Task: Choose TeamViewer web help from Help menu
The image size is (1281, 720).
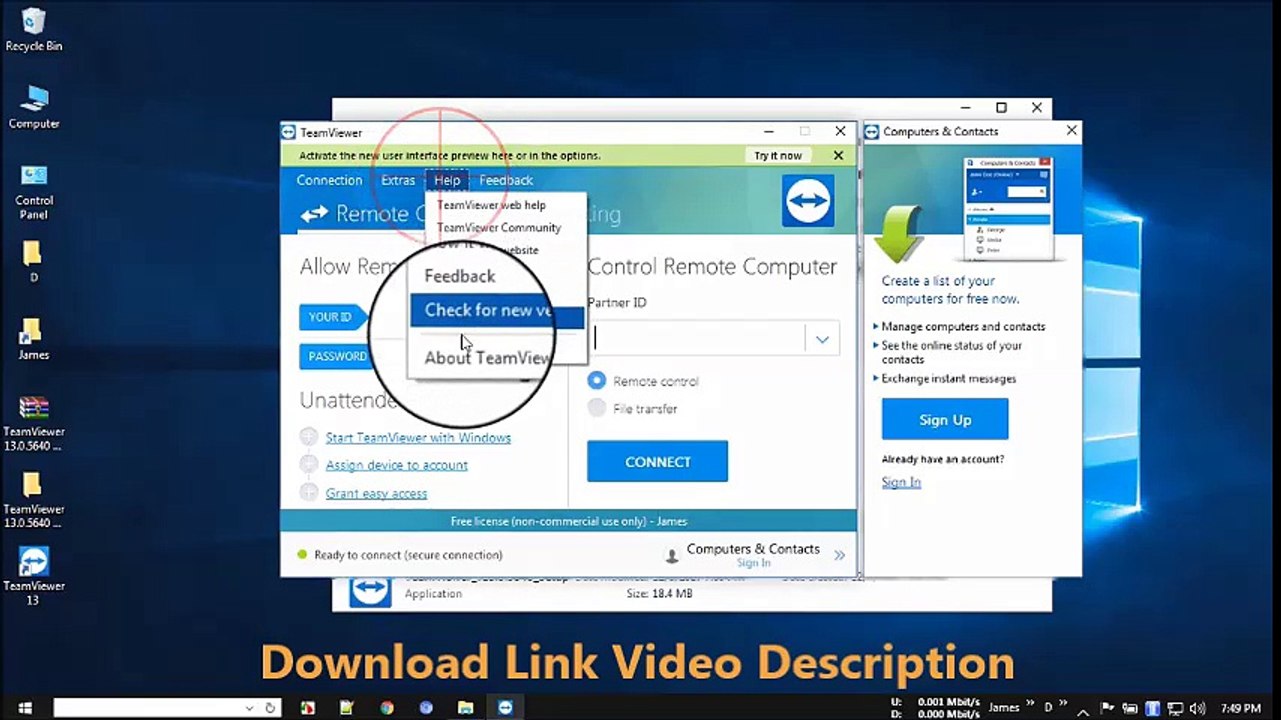Action: coord(491,205)
